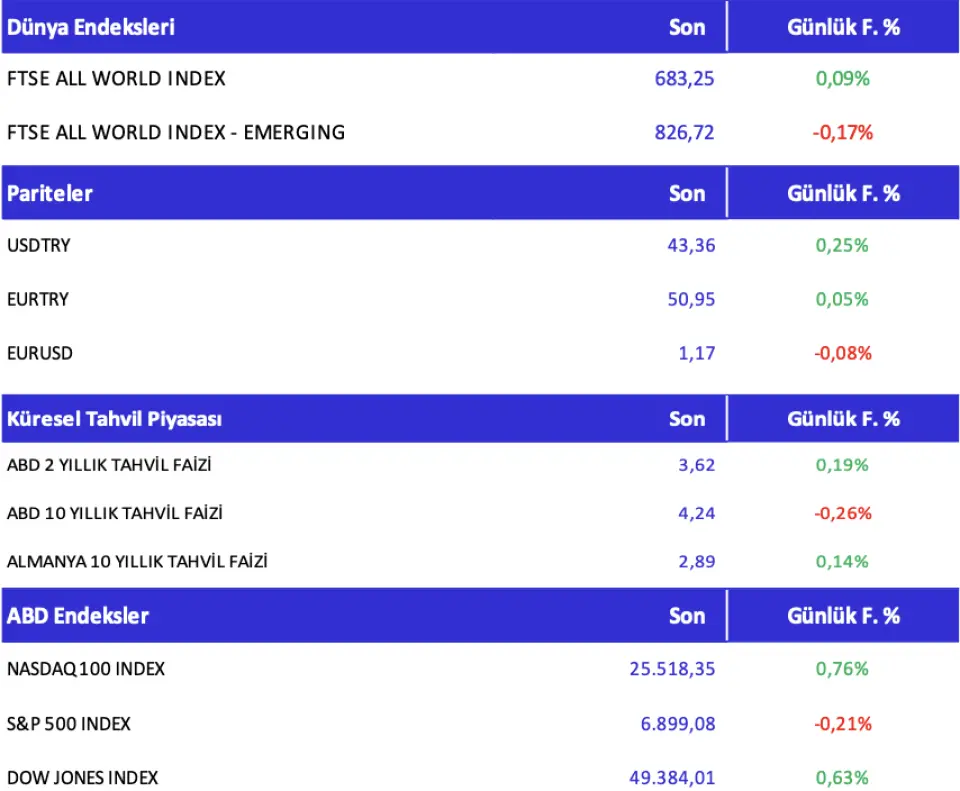Click the USDTRY last value 43,36
Screen dimensions: 960x791
click(691, 245)
